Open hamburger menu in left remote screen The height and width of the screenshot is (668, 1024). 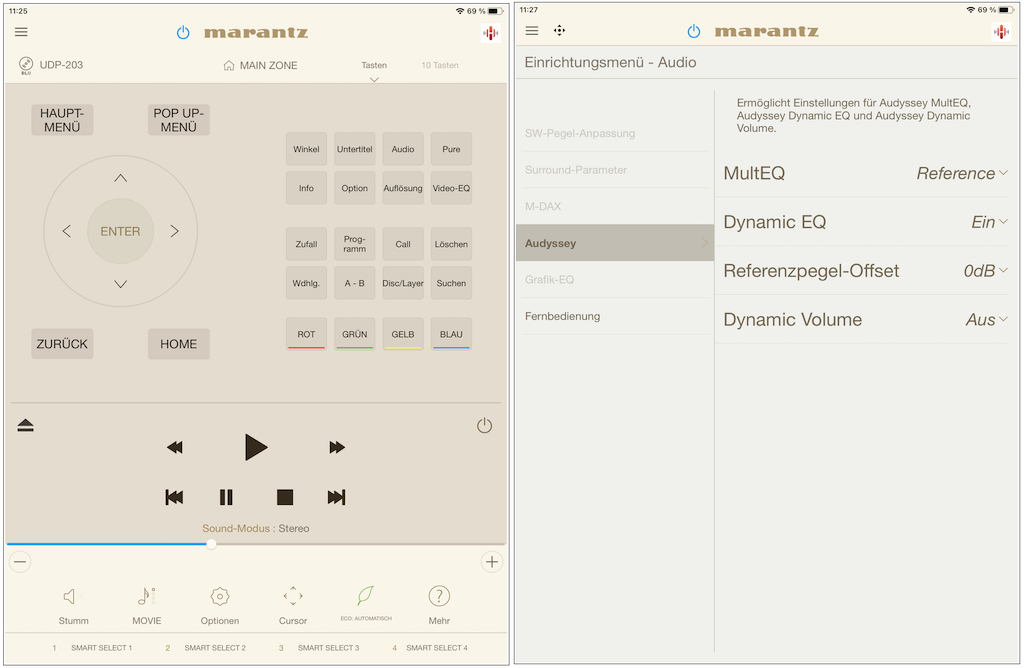[x=21, y=31]
